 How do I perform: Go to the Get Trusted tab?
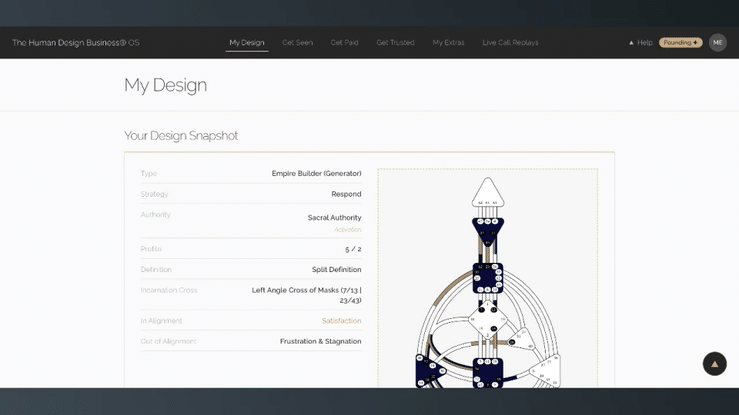point(395,42)
